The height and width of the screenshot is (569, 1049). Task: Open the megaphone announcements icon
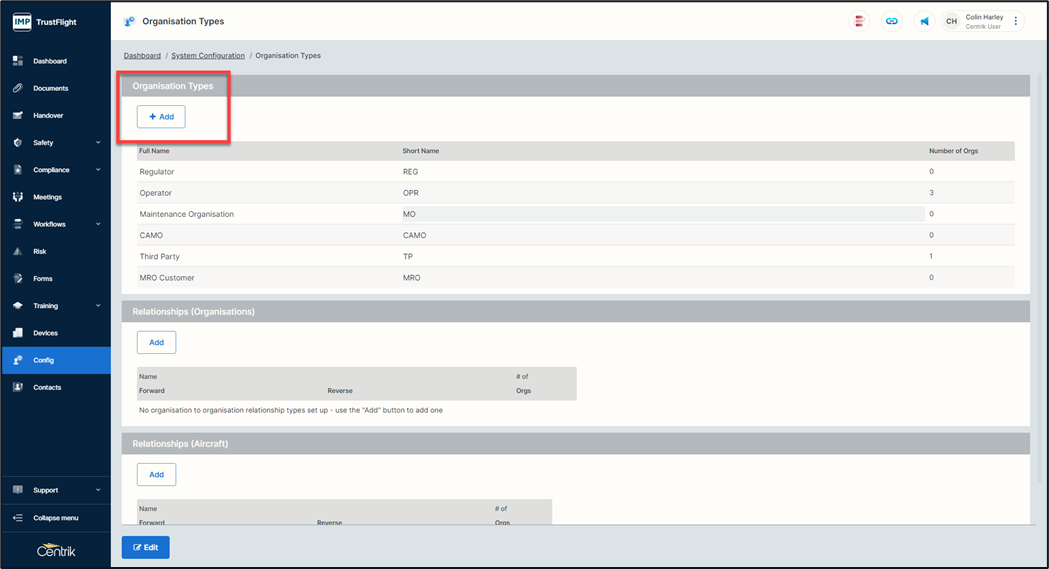pyautogui.click(x=924, y=21)
